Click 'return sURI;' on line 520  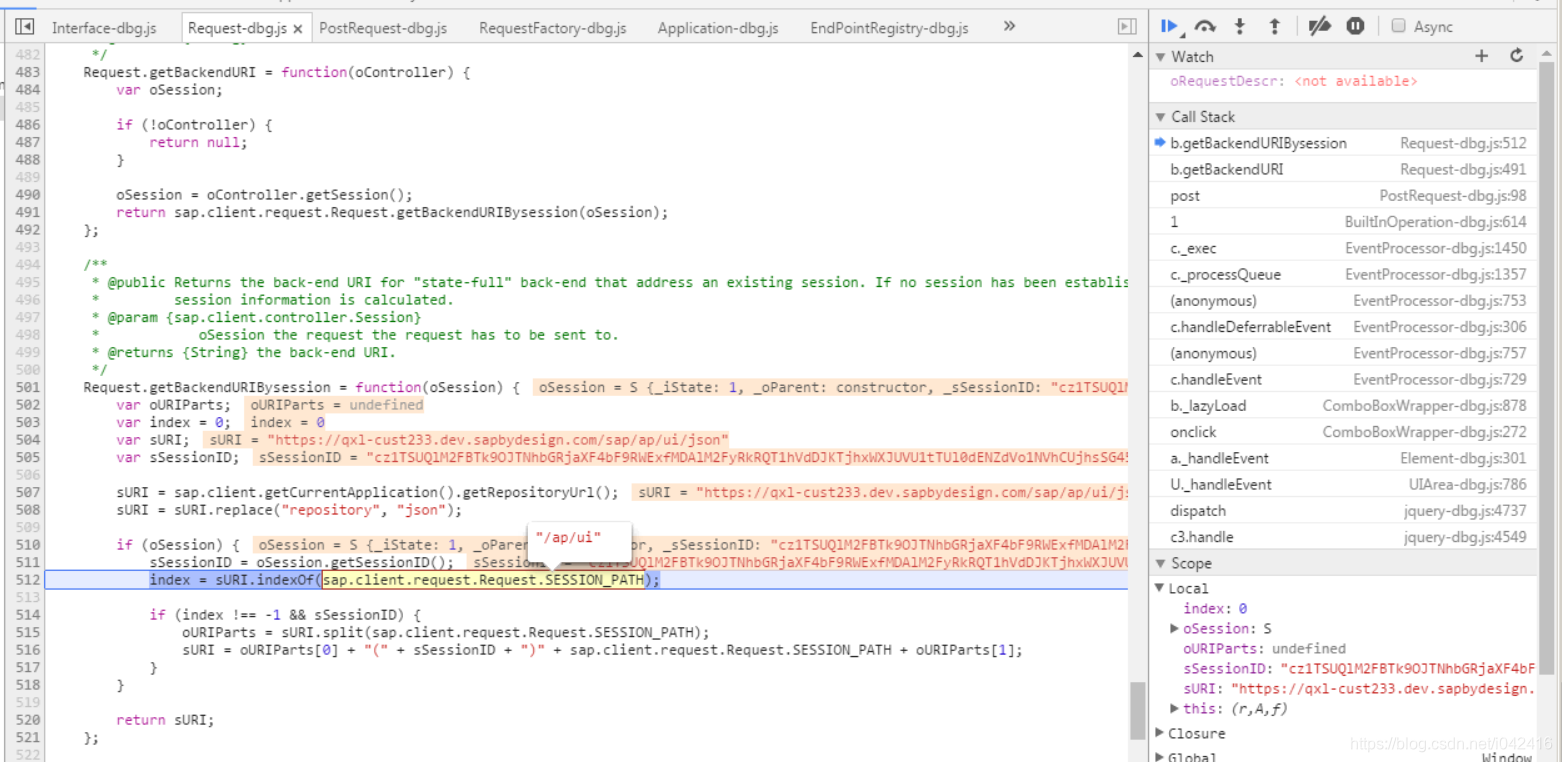[165, 720]
